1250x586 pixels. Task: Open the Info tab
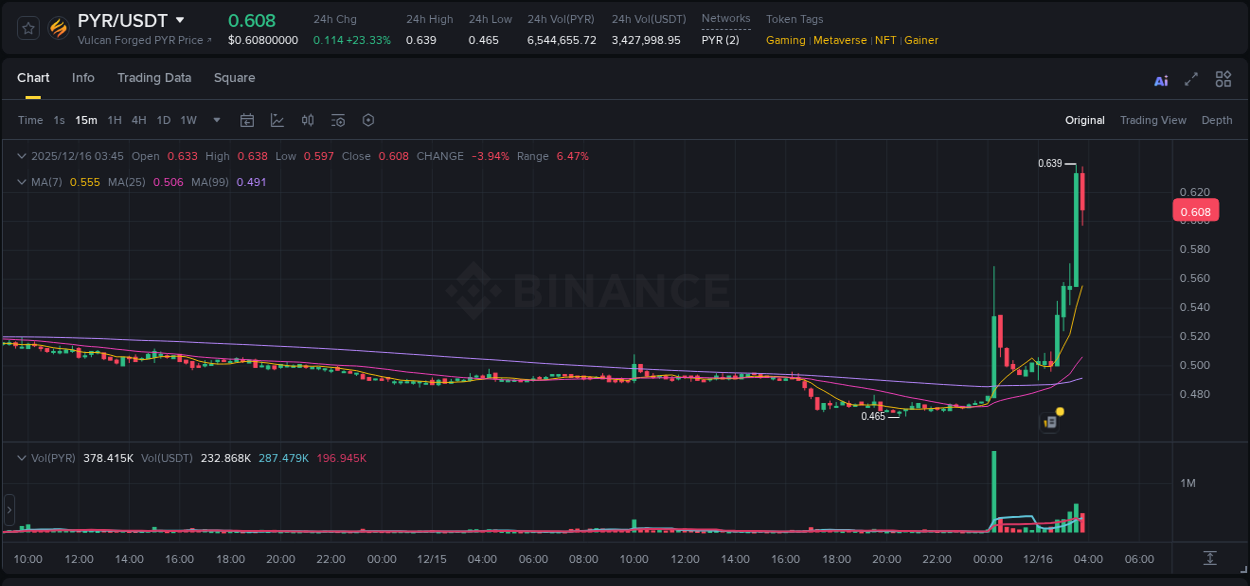[83, 78]
